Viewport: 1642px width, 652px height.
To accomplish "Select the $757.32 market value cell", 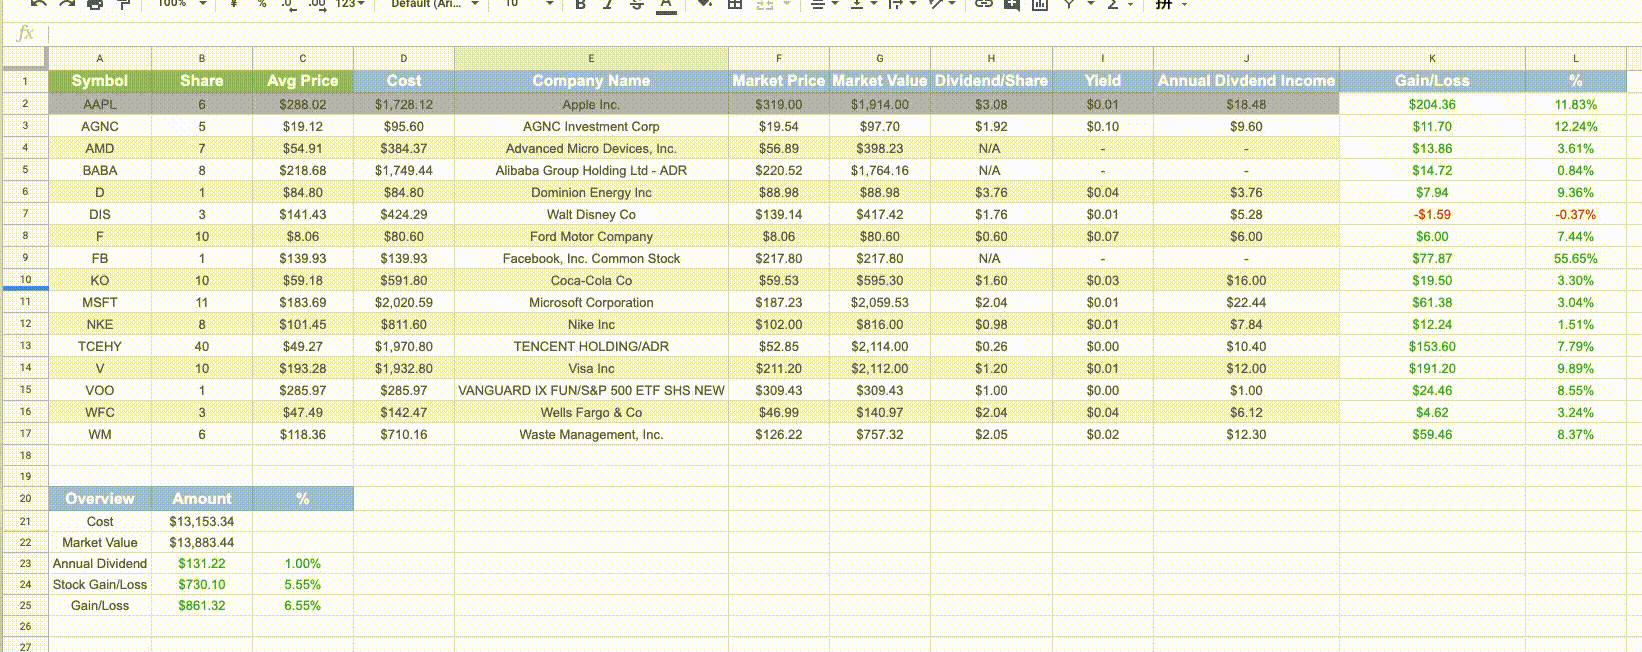I will click(x=880, y=434).
